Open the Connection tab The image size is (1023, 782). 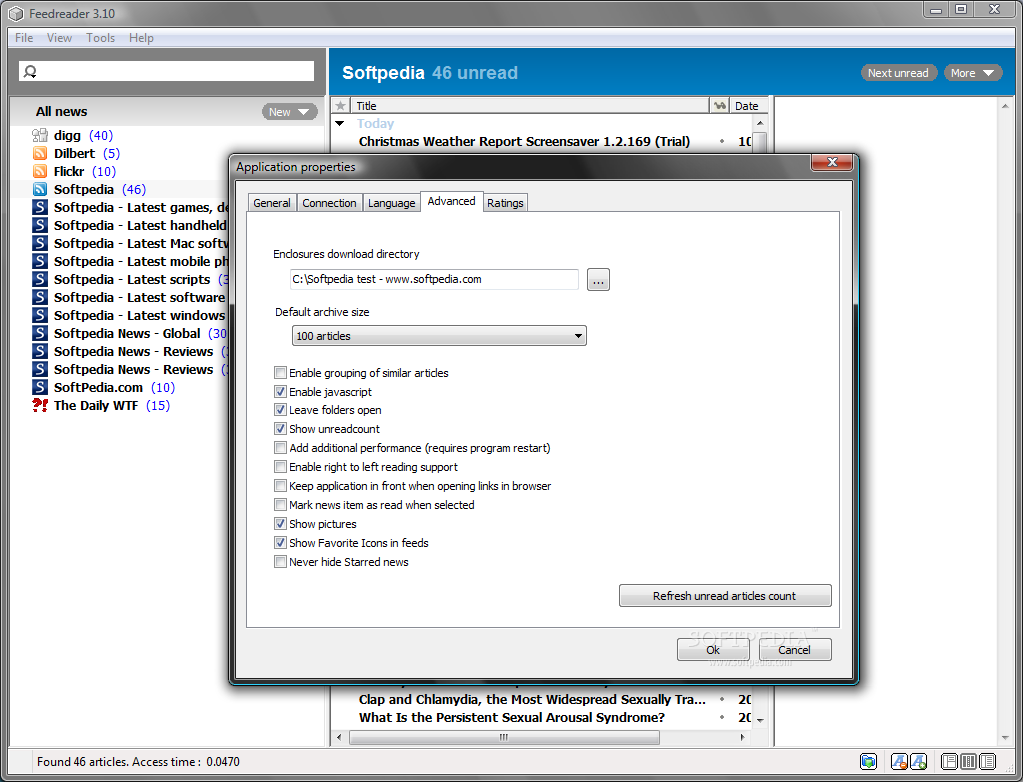[329, 203]
